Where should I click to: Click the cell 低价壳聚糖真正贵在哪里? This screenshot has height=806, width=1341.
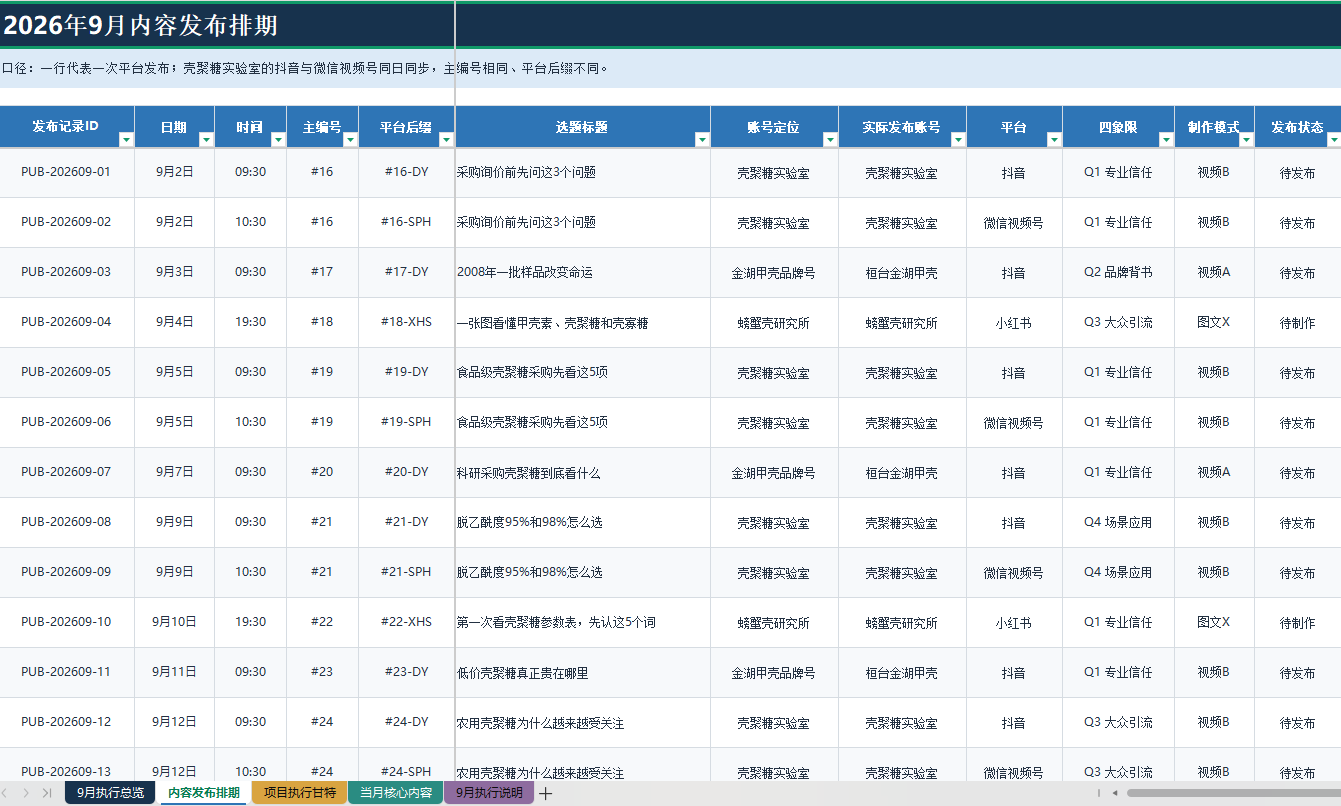tap(582, 672)
